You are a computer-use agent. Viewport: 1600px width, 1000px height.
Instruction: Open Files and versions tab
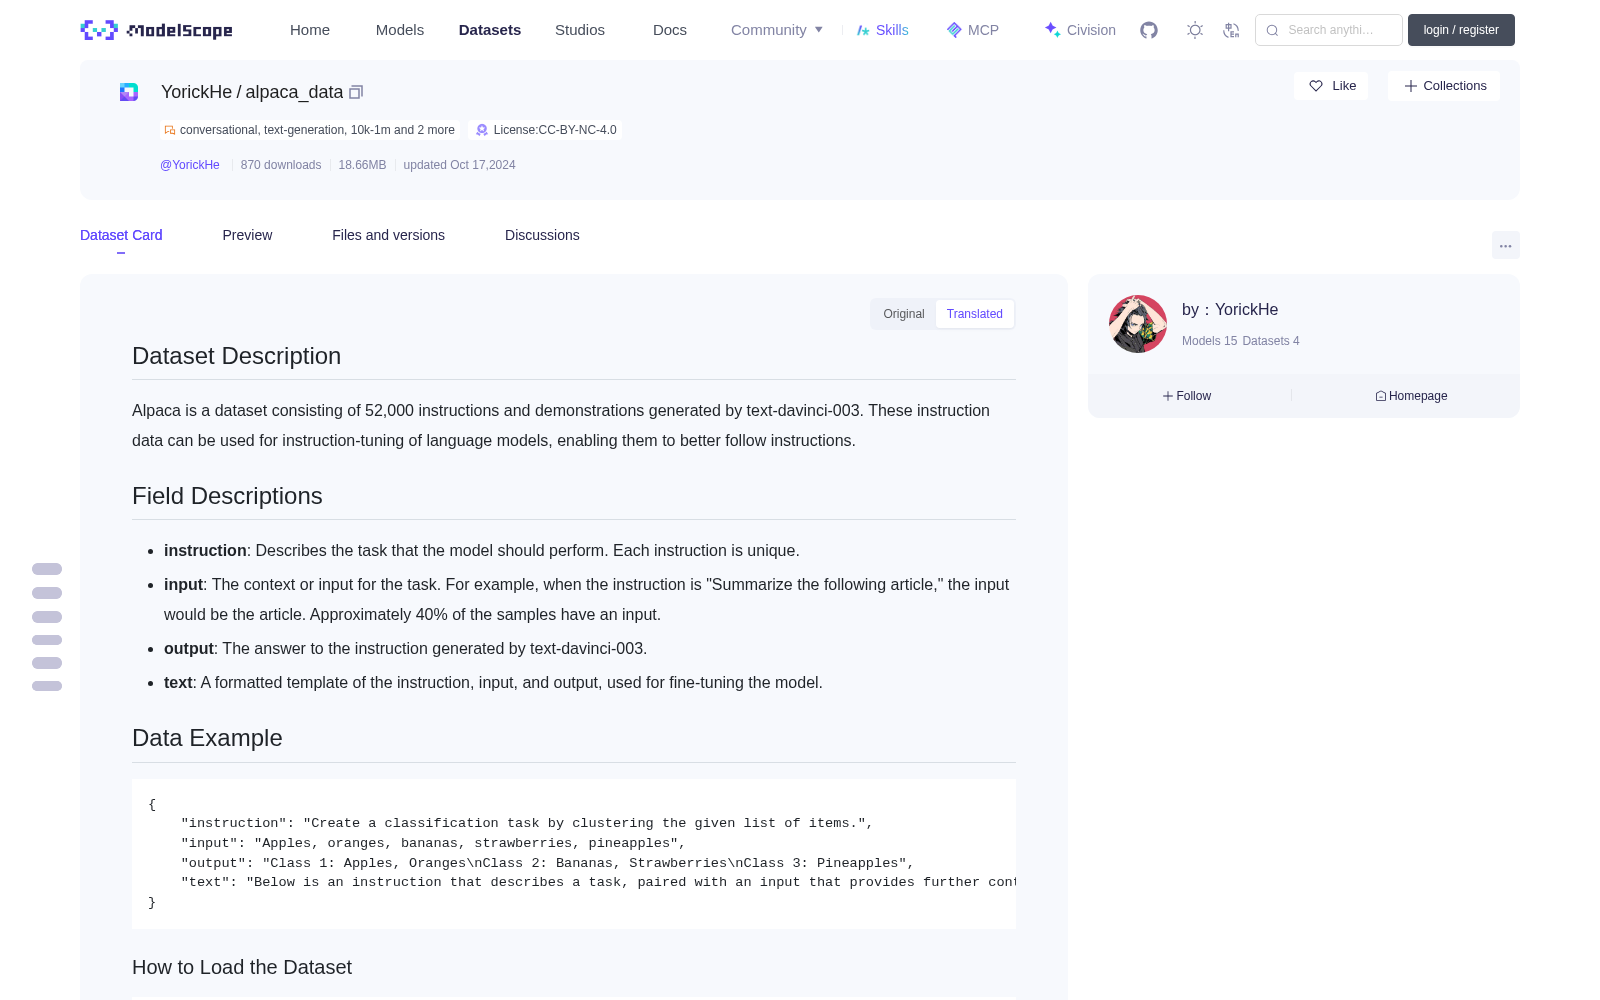coord(388,235)
